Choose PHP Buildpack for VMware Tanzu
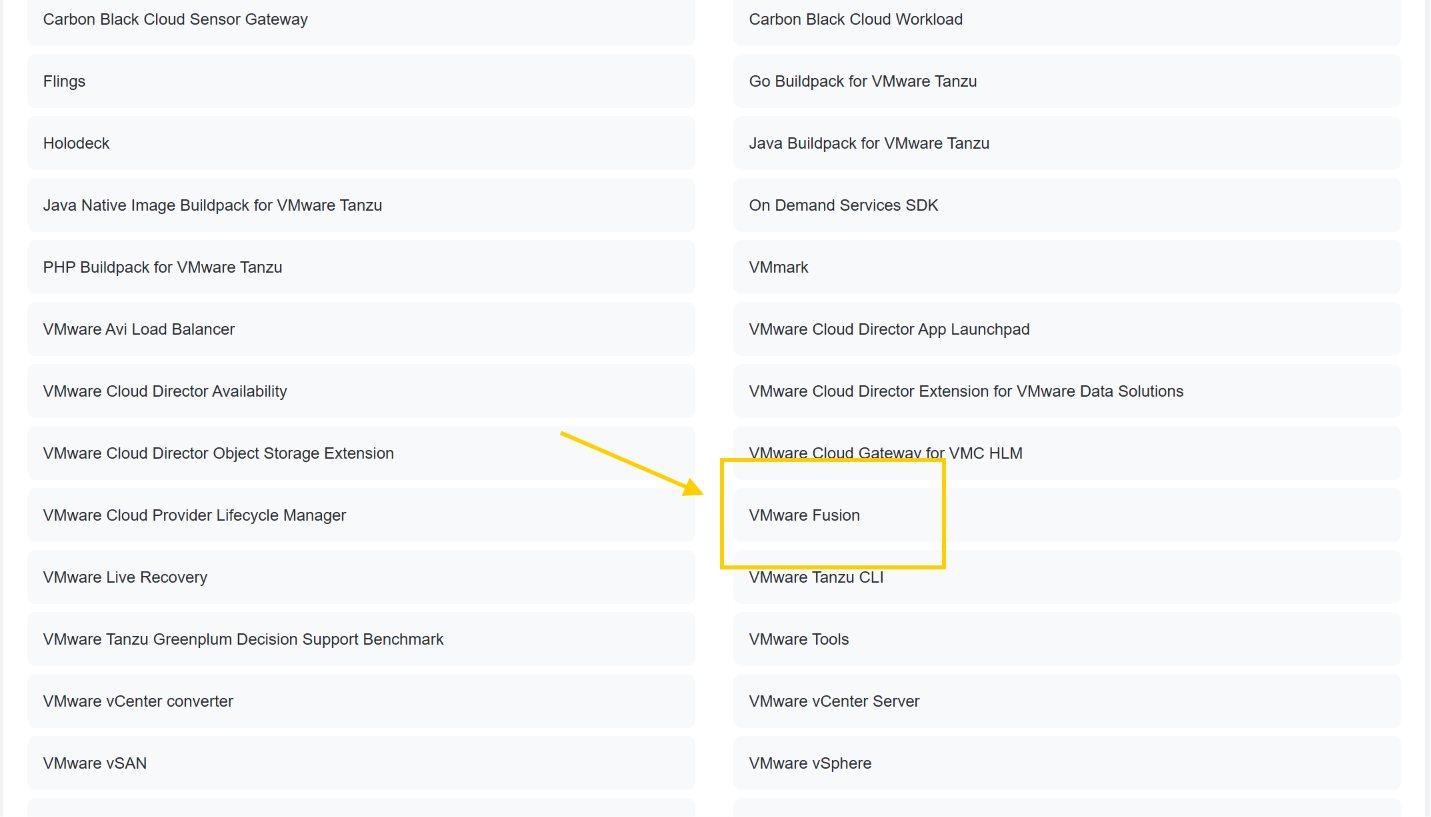 (361, 267)
